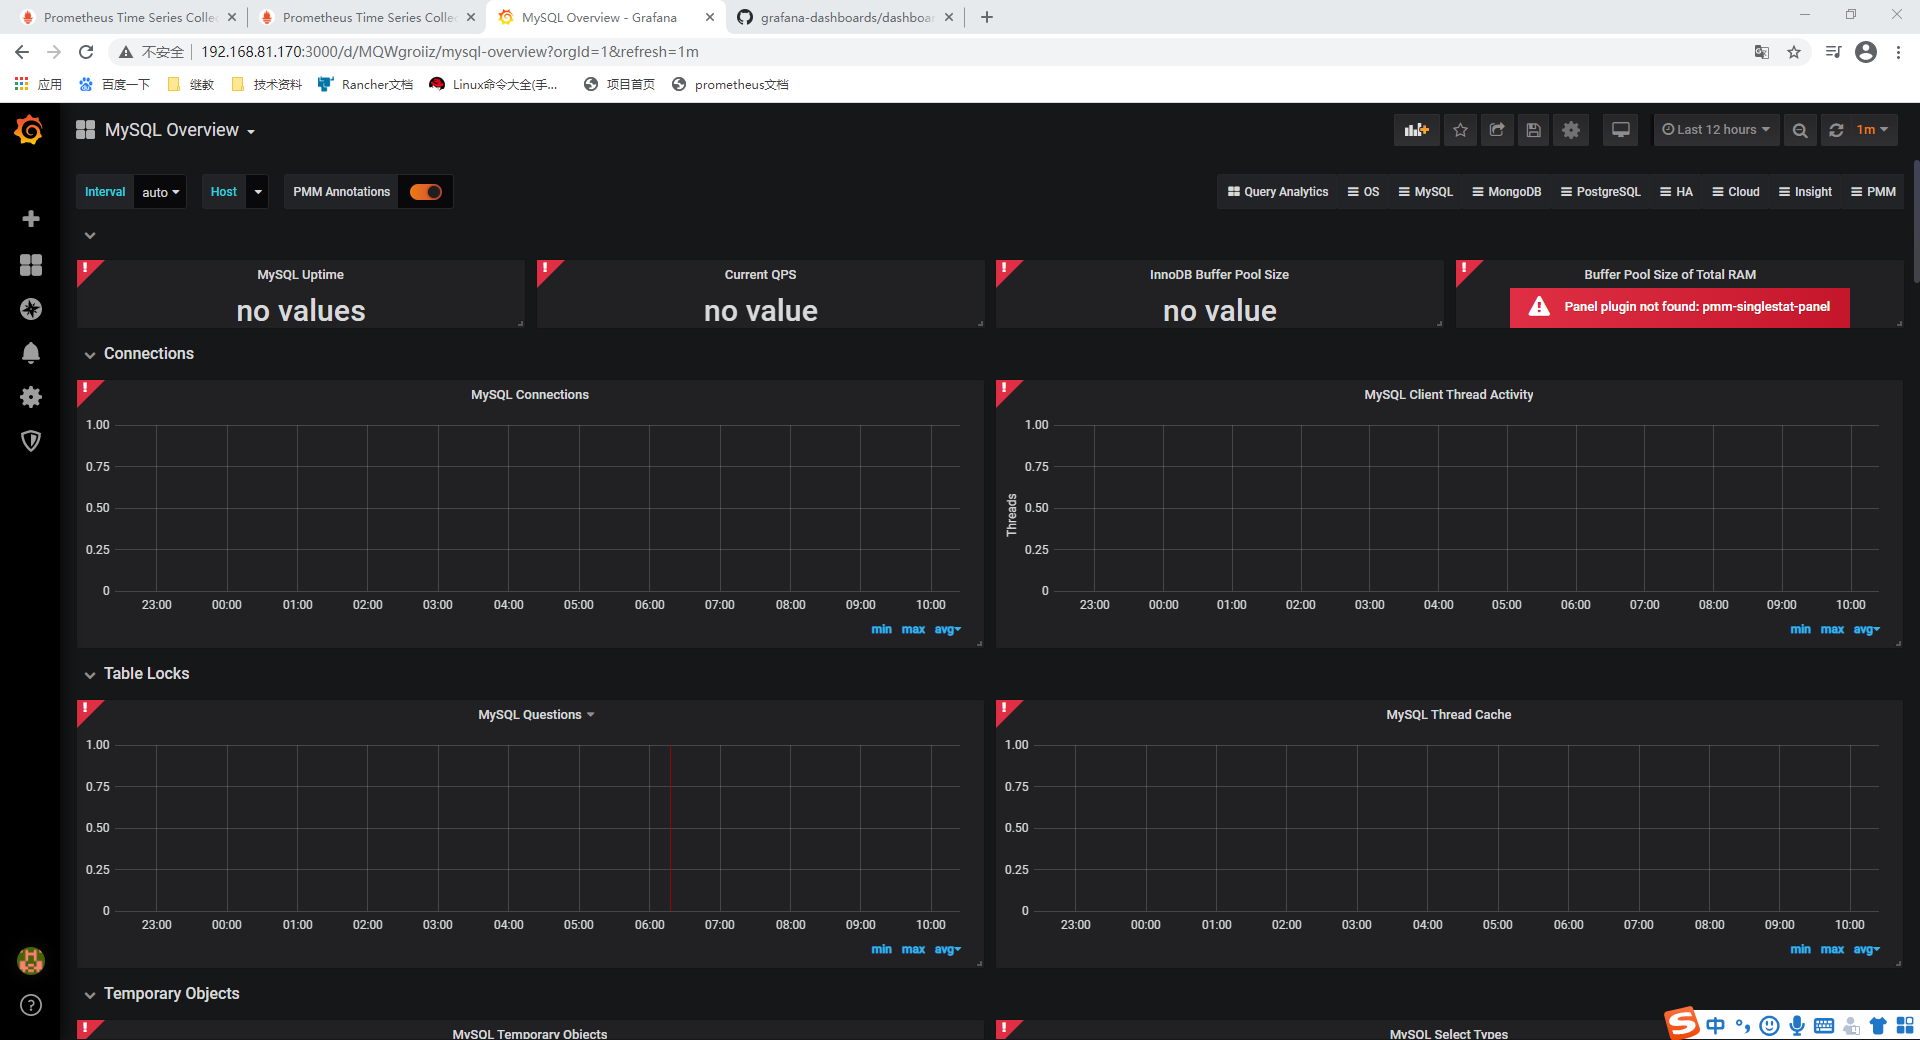
Task: Click MySQL Connections panel error indicator
Action: click(87, 390)
